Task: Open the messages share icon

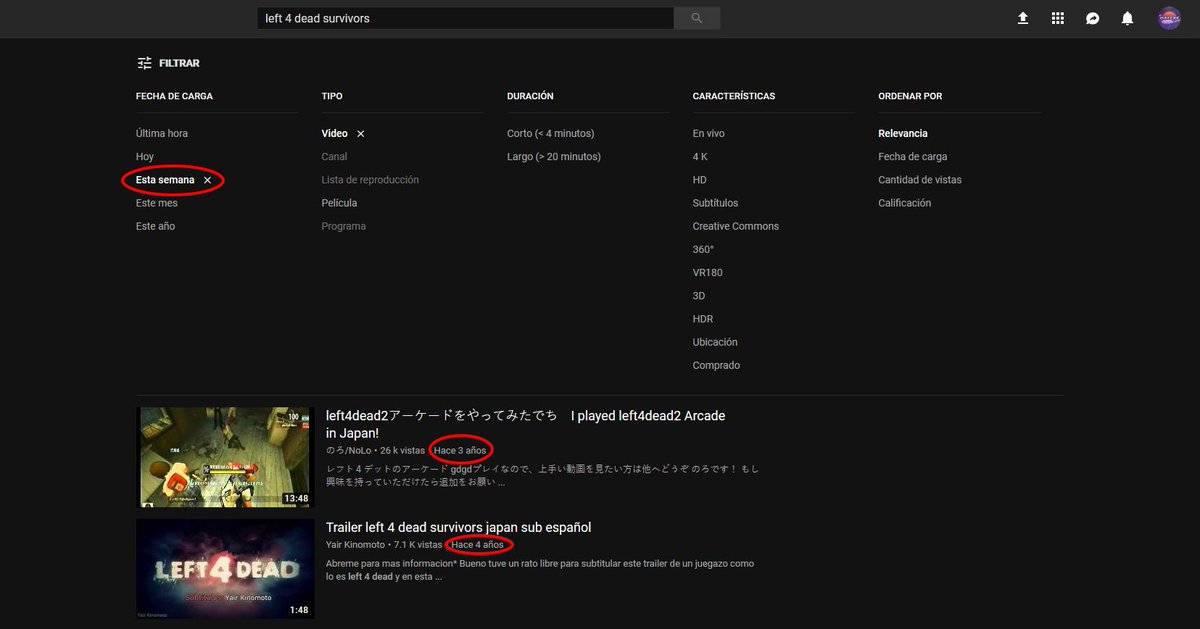Action: (x=1093, y=18)
